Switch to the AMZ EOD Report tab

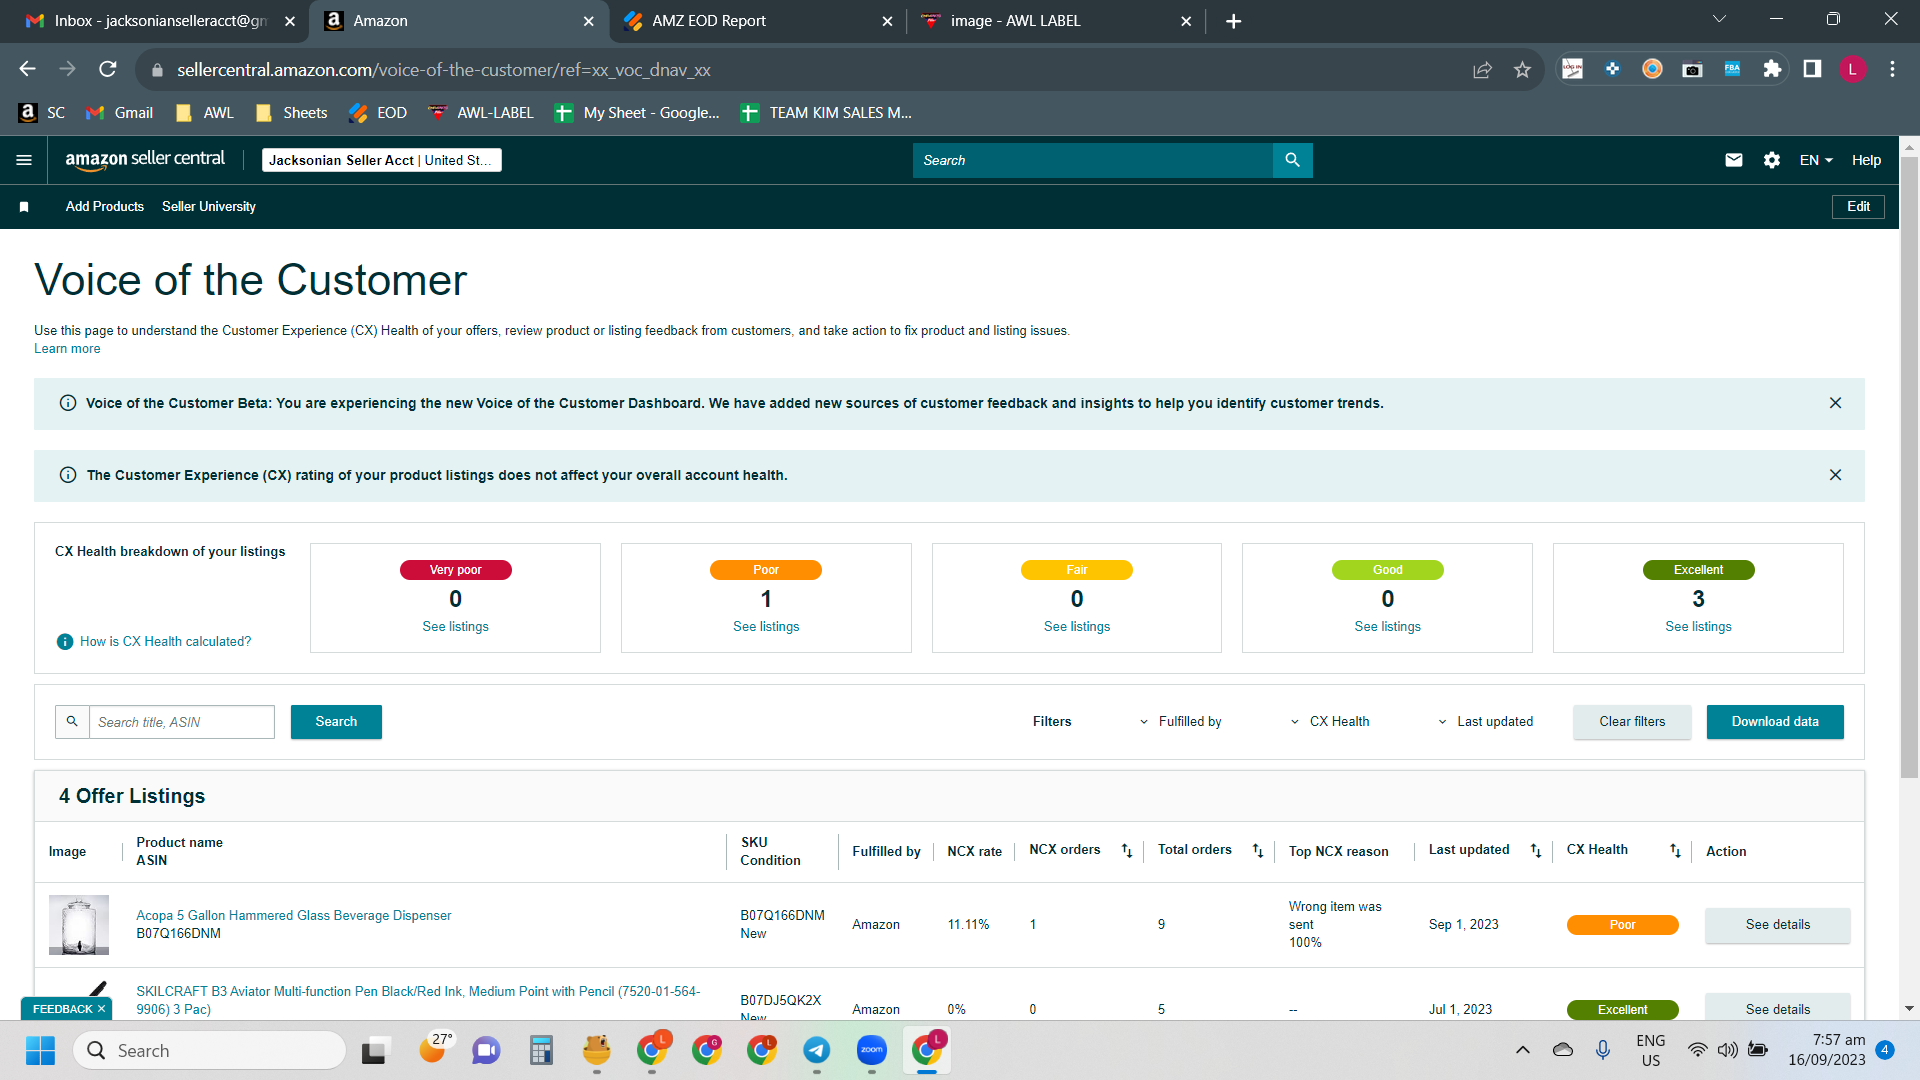coord(757,21)
